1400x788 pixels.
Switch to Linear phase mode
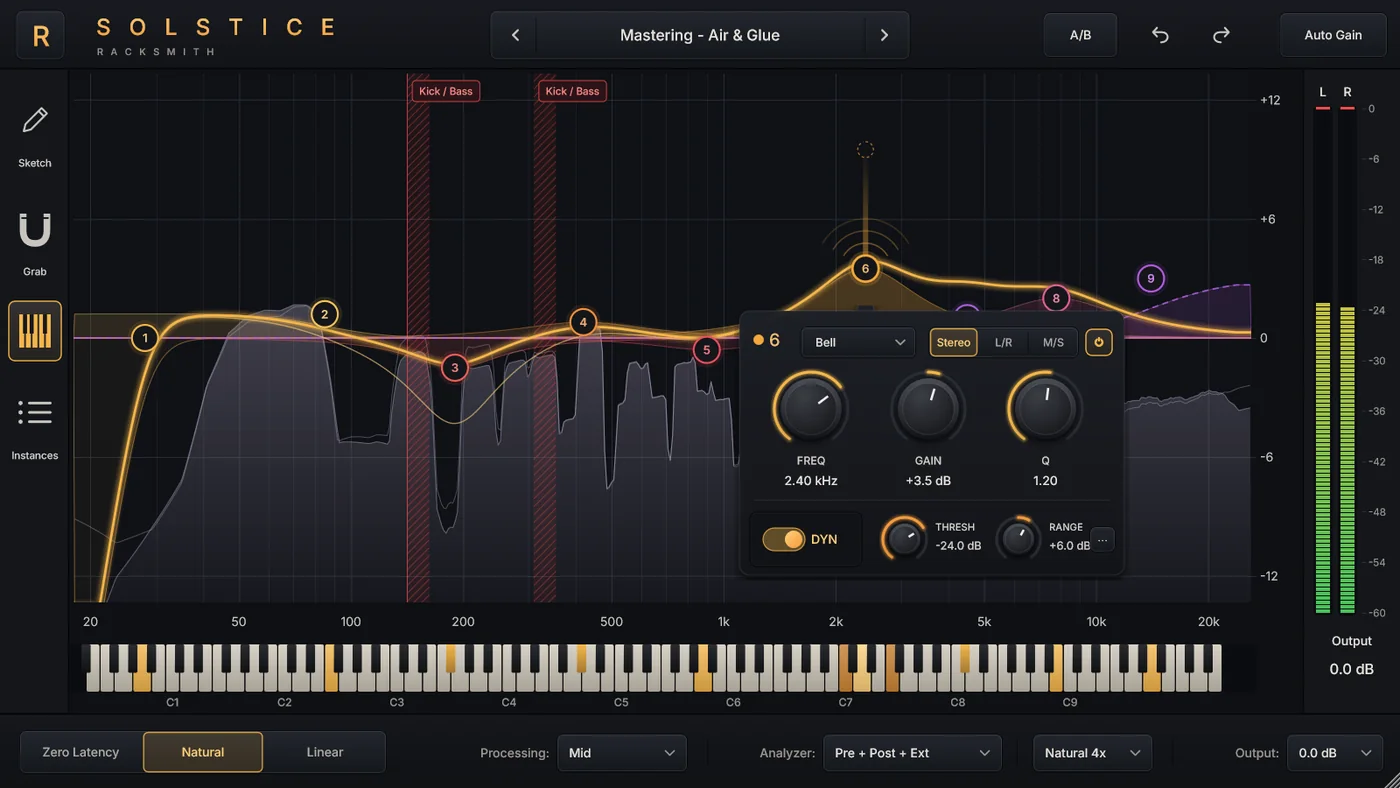pyautogui.click(x=325, y=752)
